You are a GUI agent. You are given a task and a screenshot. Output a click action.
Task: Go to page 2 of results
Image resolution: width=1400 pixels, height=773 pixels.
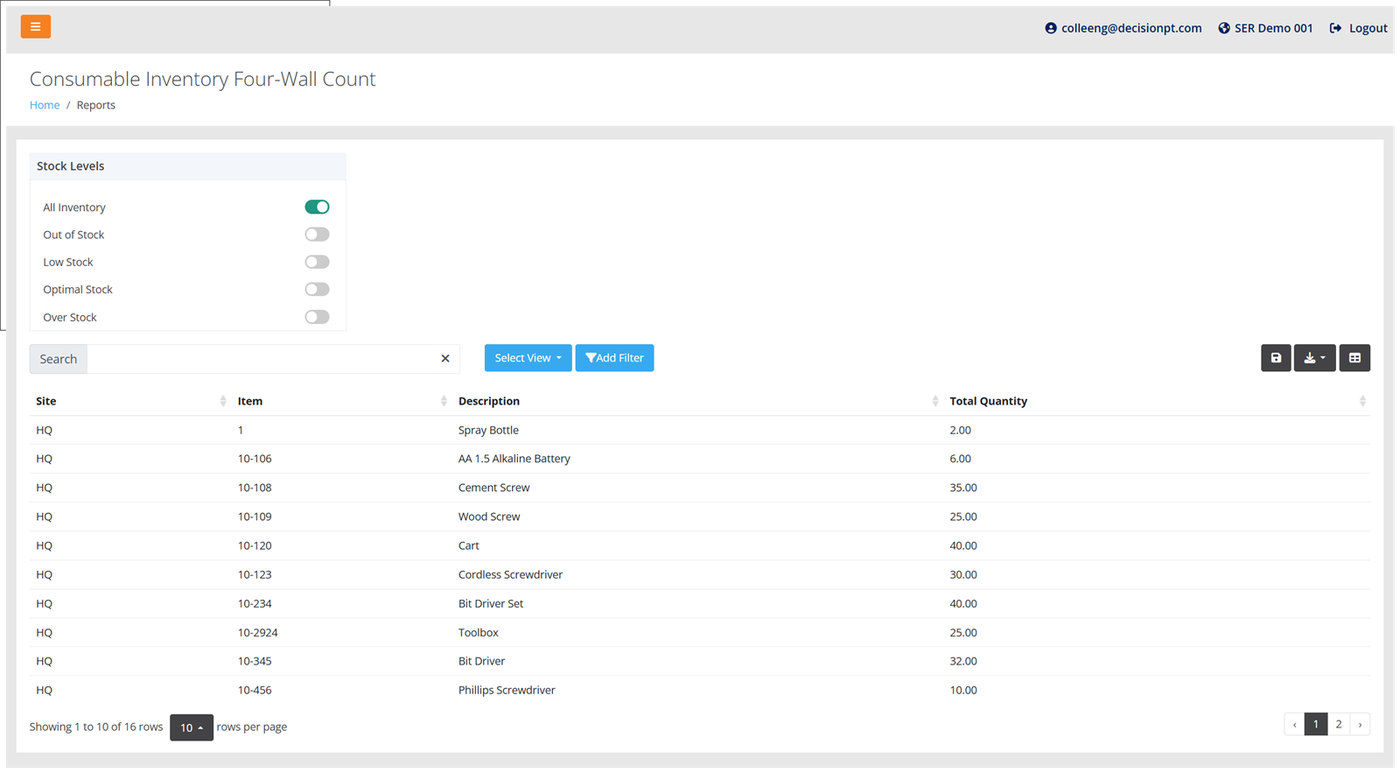[1338, 725]
